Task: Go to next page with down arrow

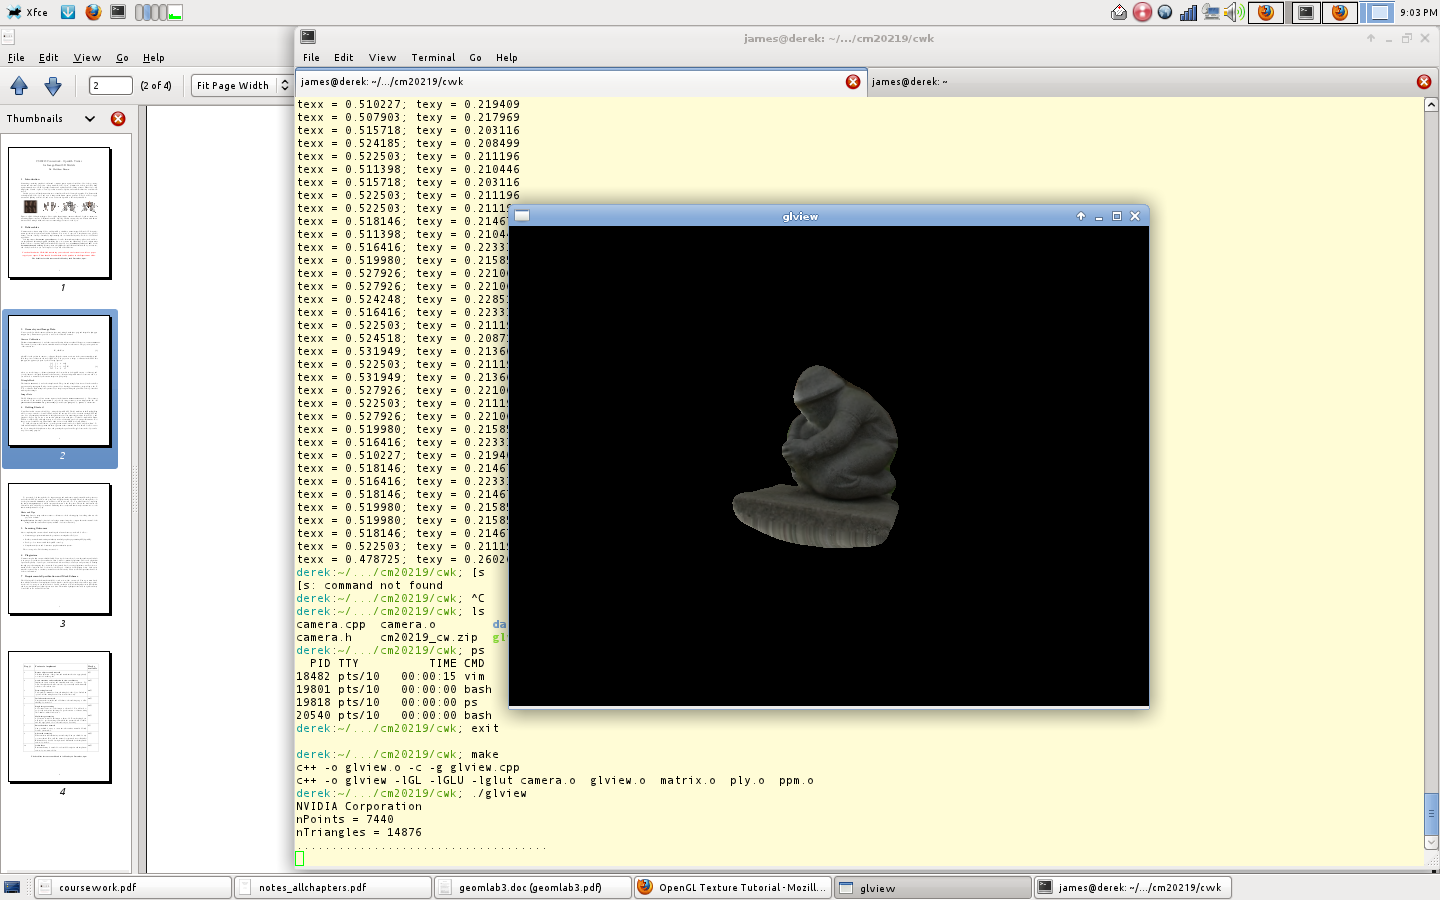Action: pos(53,86)
